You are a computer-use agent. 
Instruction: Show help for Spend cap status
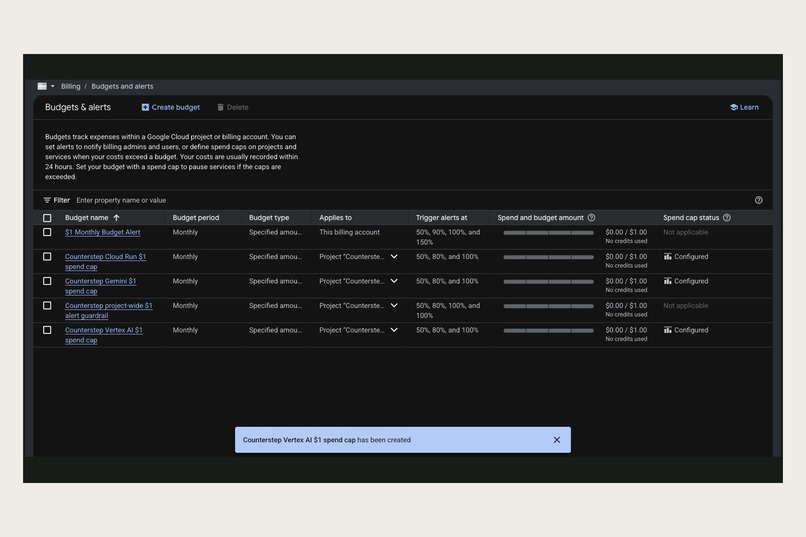727,218
